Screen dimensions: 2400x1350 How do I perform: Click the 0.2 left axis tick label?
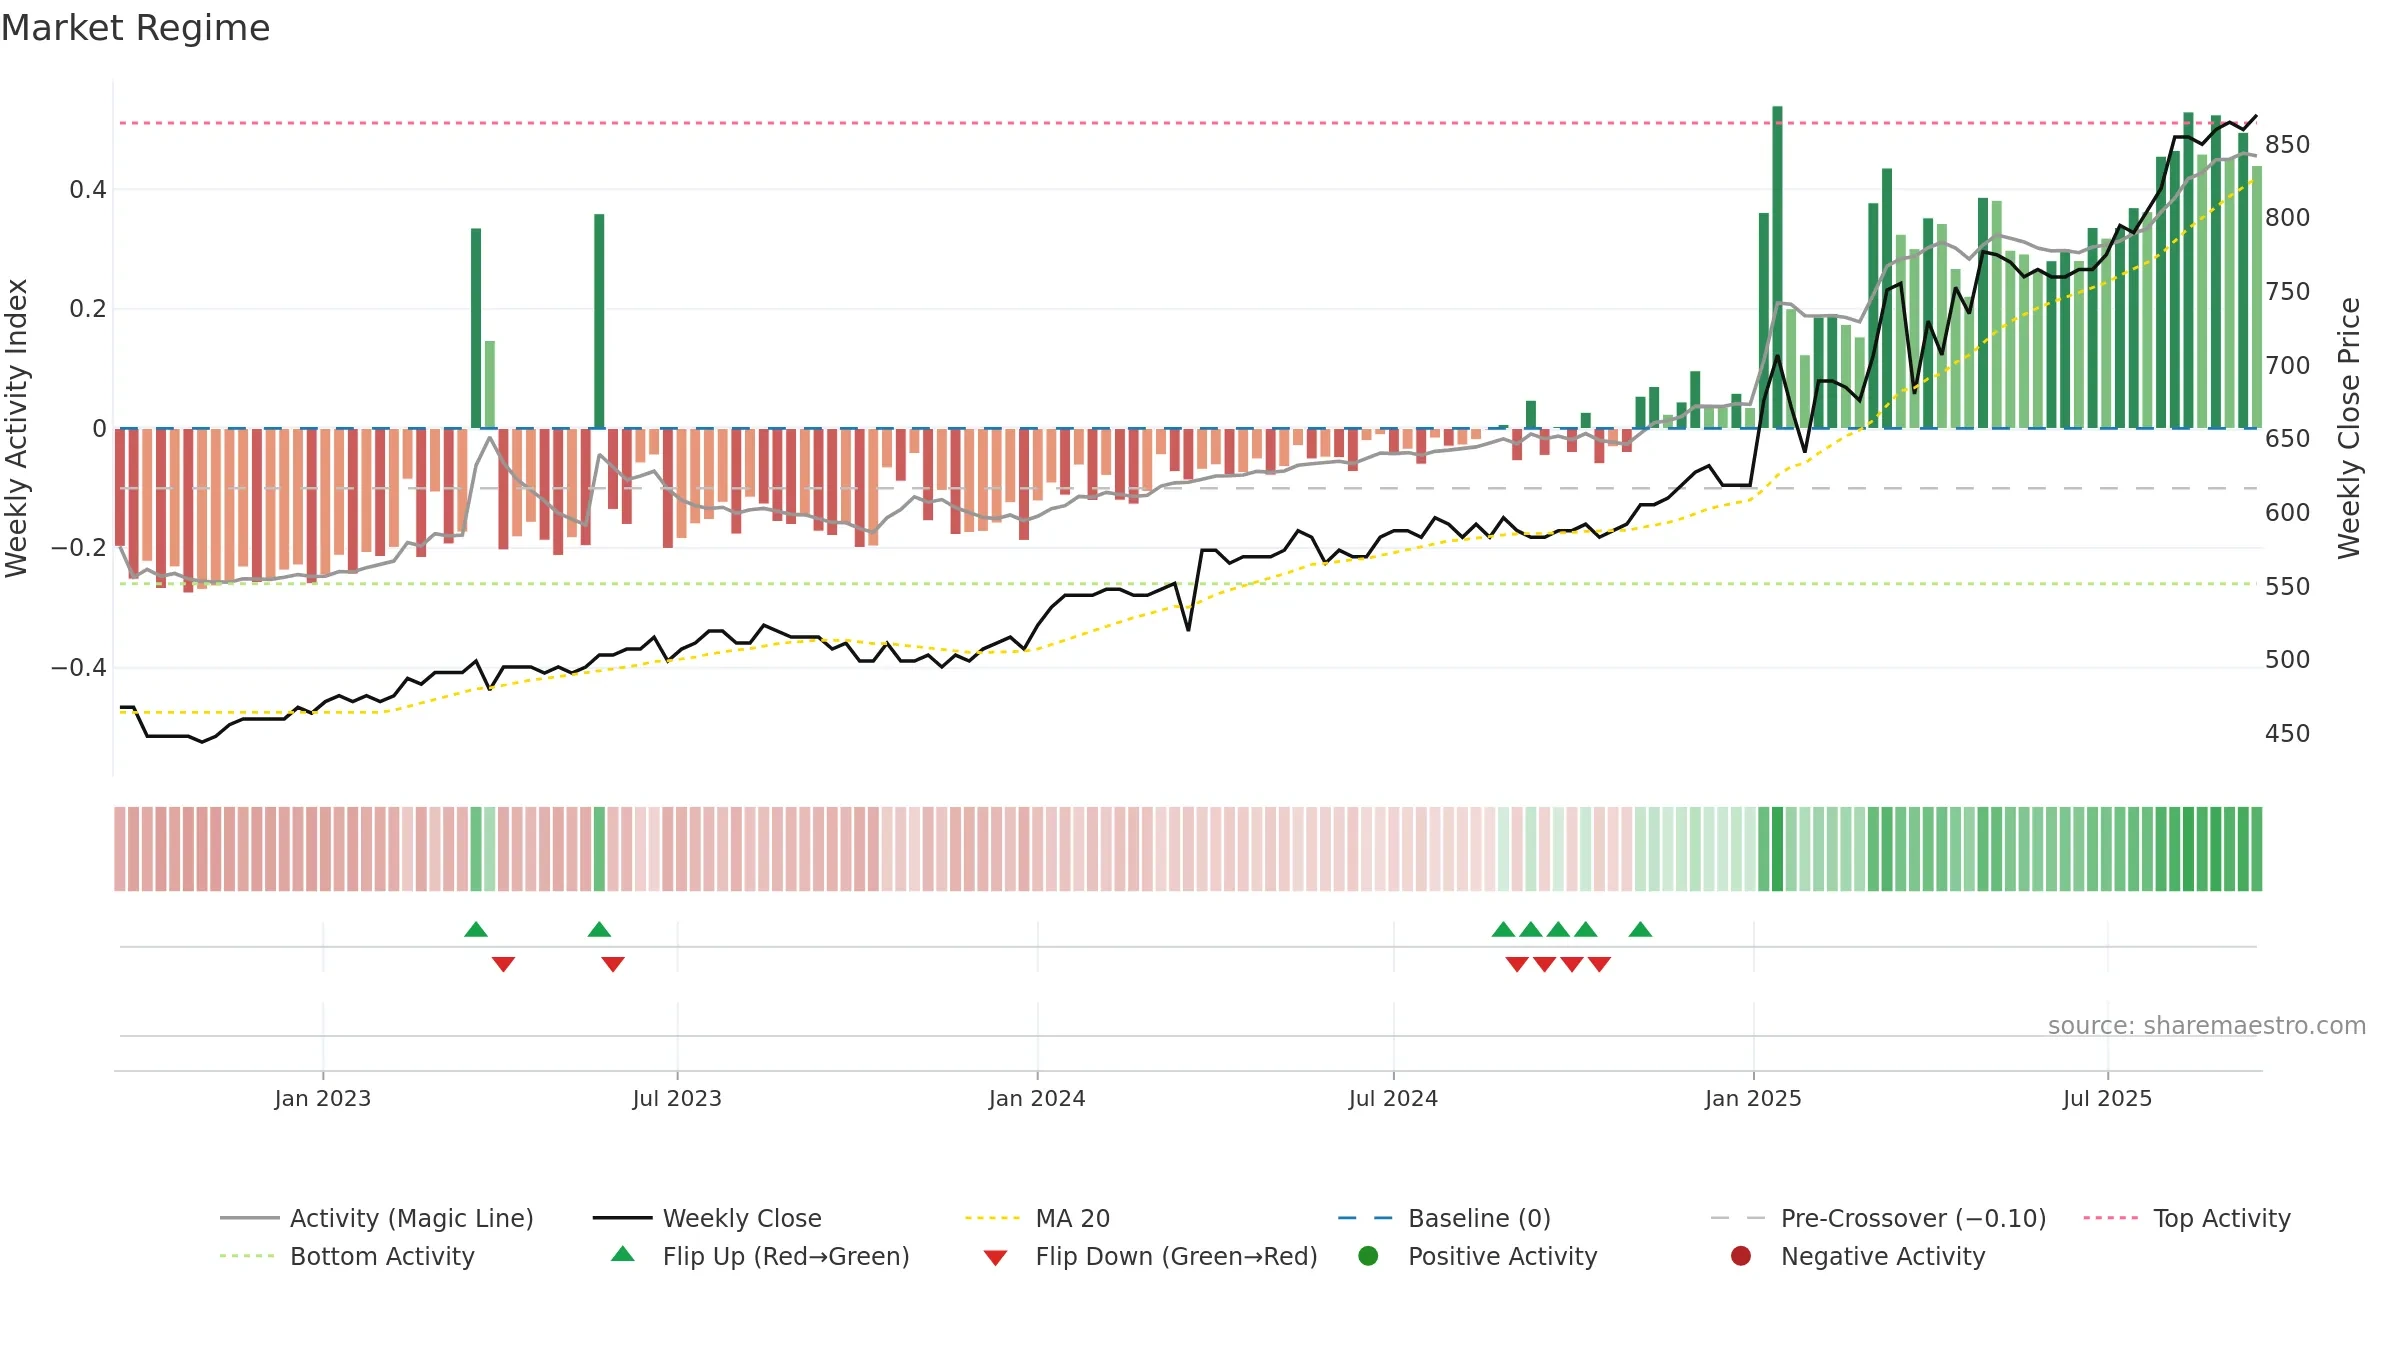tap(88, 309)
